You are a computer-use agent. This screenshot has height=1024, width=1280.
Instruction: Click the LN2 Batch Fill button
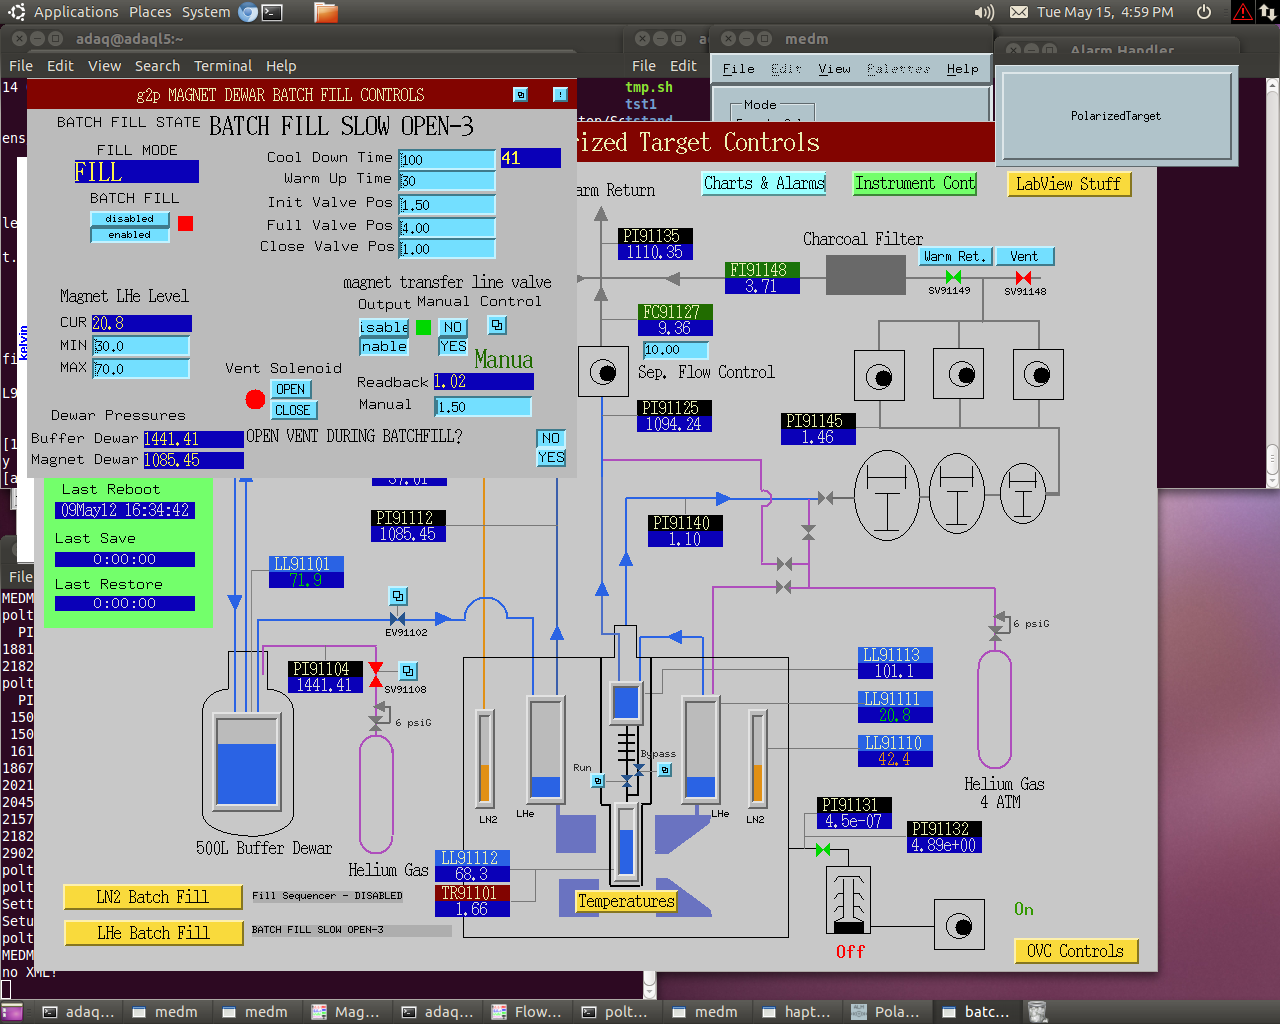(152, 897)
